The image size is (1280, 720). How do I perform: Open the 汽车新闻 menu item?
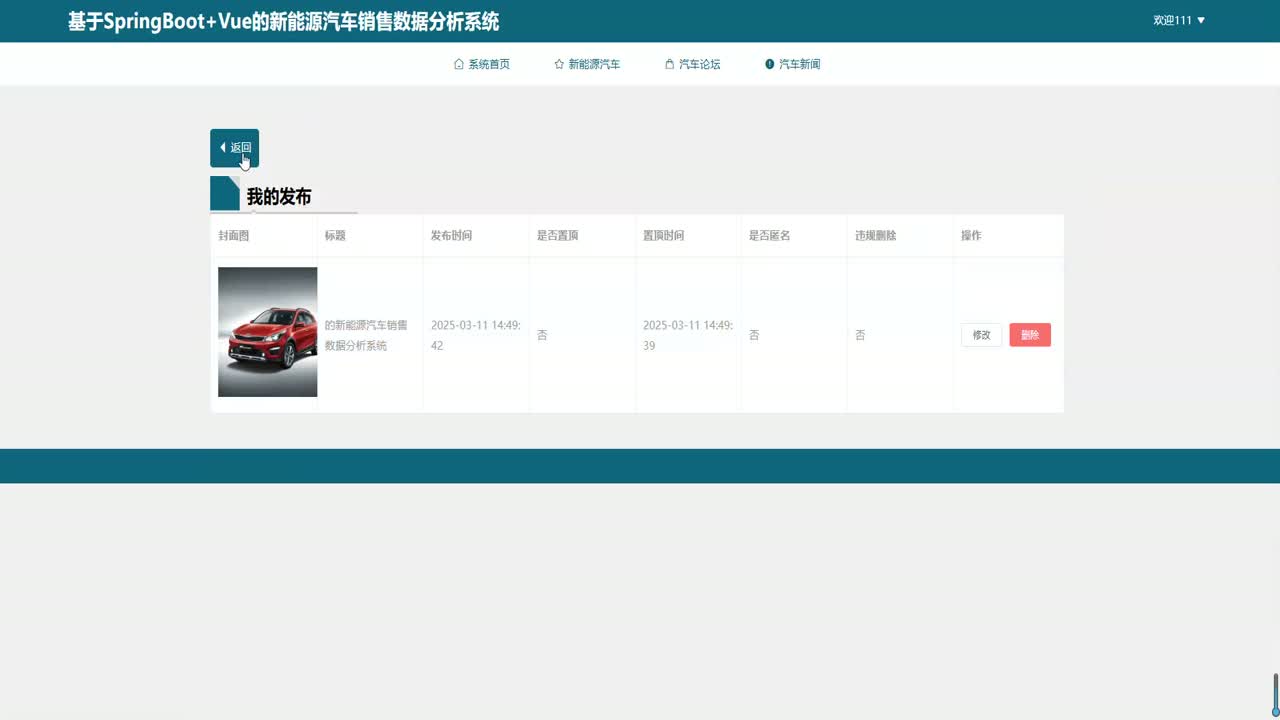click(793, 64)
